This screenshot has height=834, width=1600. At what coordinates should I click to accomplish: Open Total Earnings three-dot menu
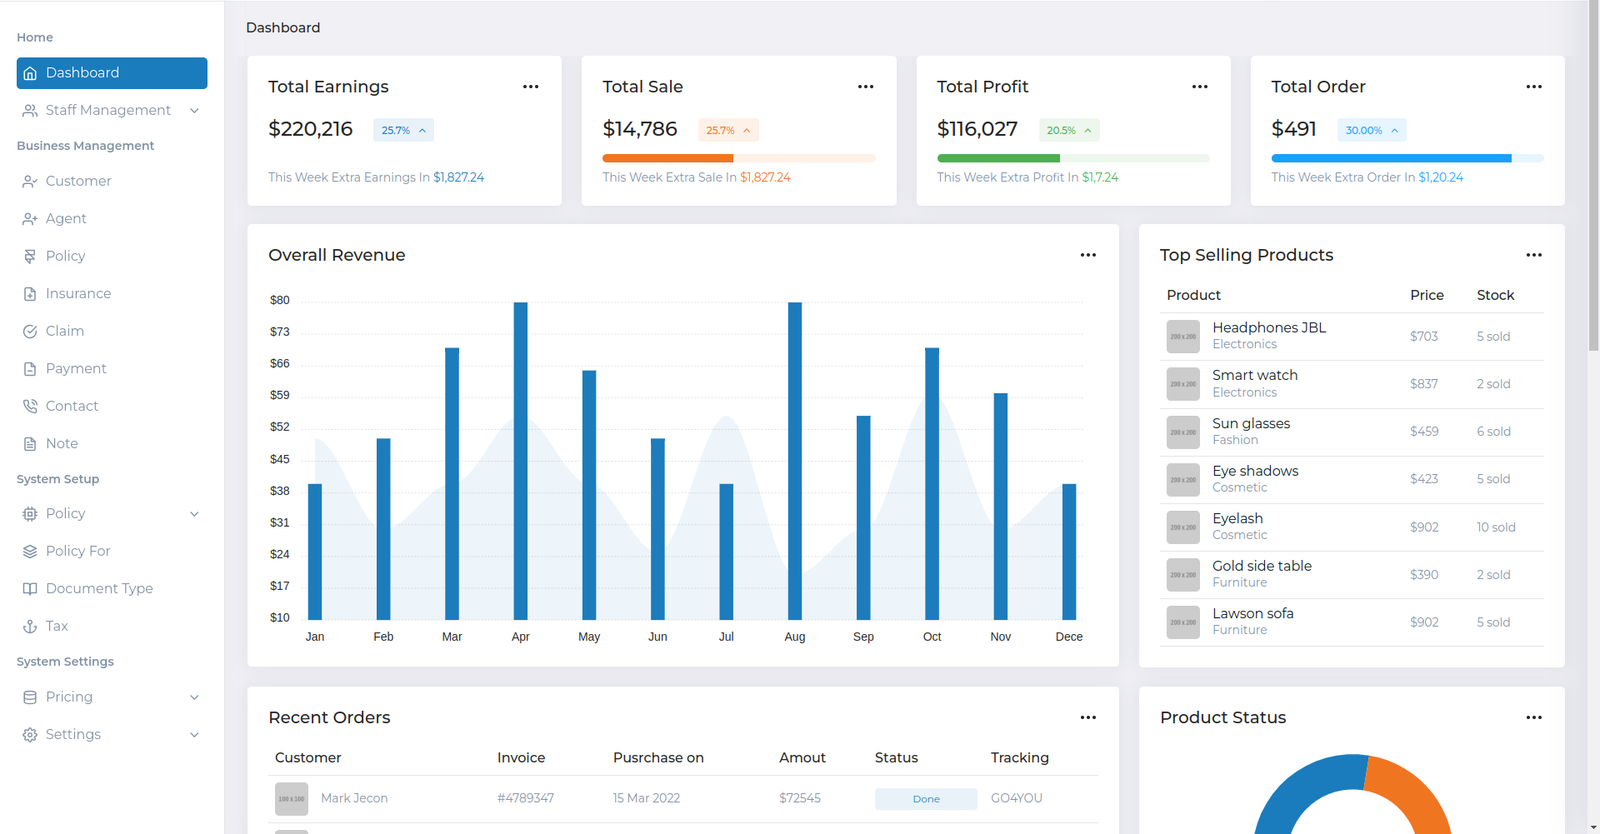[530, 87]
